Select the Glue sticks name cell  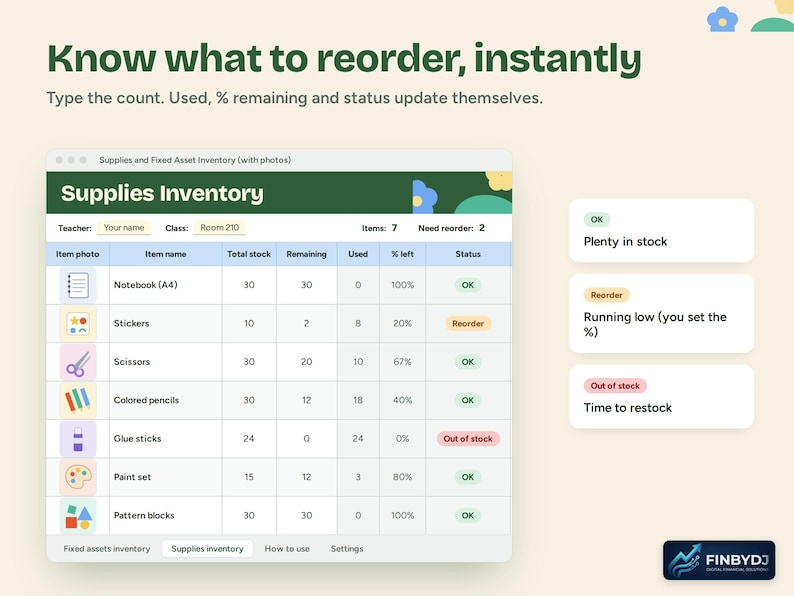(x=166, y=439)
